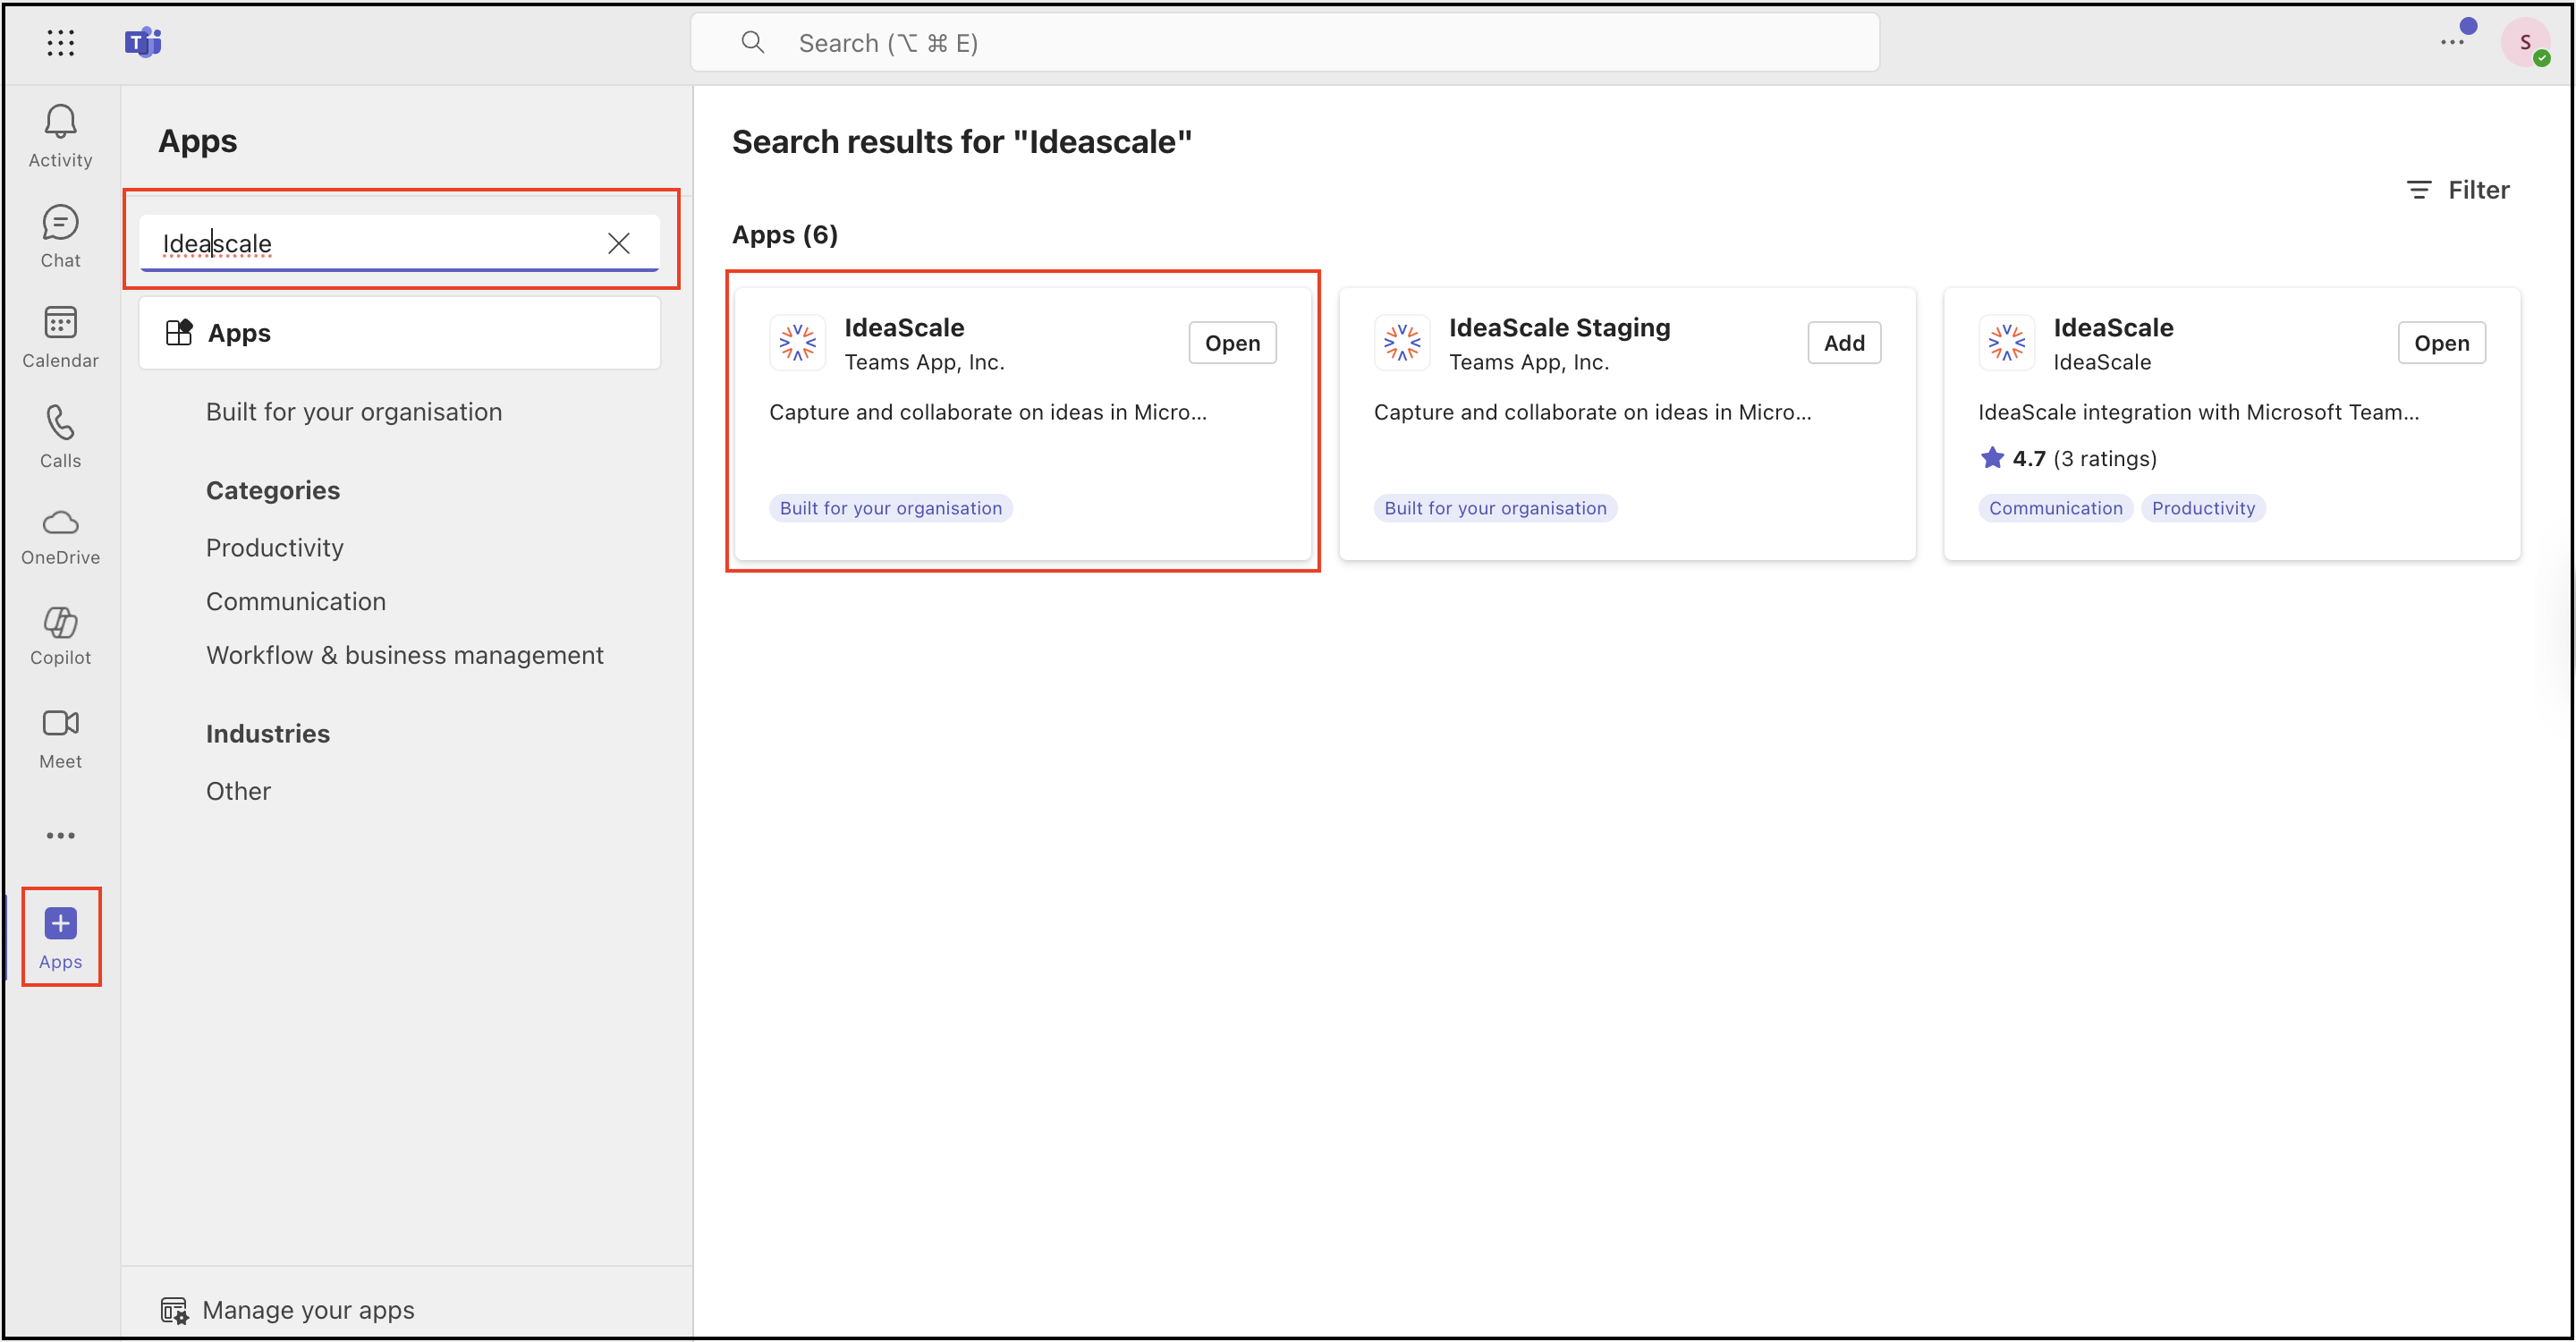This screenshot has width=2576, height=1342.
Task: Select the Productivity category
Action: tap(275, 548)
